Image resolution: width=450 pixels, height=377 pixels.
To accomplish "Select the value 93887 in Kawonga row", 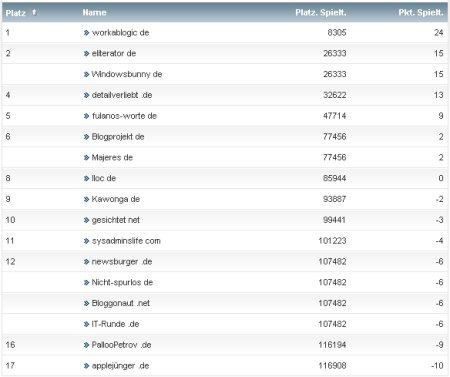I will coord(335,199).
